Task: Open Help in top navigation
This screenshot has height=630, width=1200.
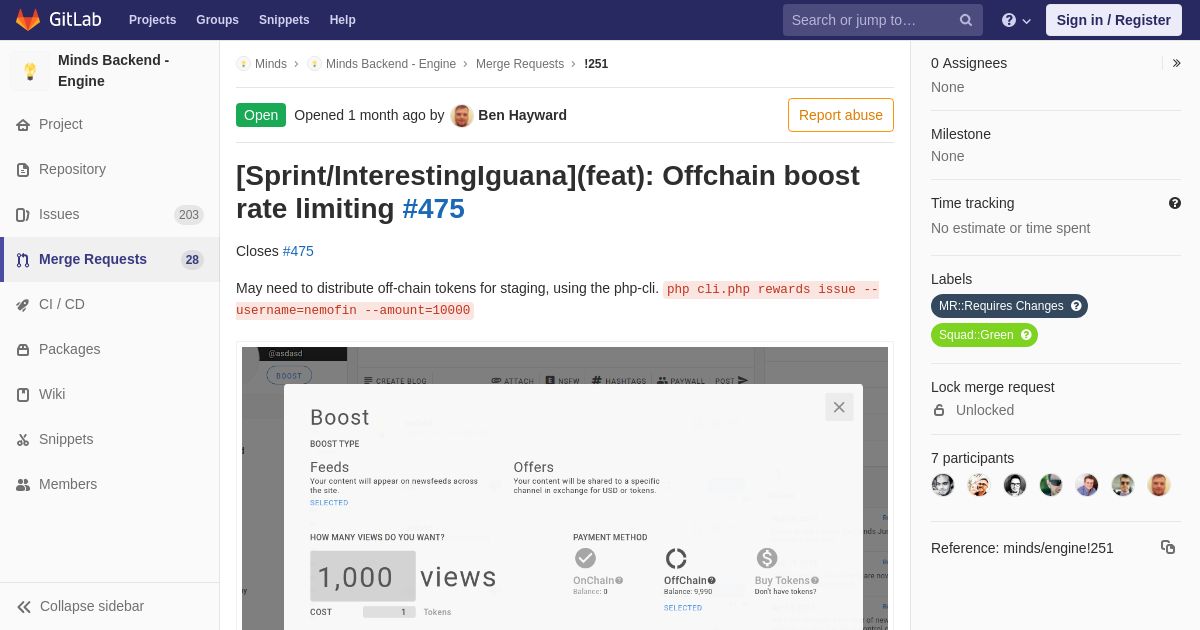Action: pos(343,20)
